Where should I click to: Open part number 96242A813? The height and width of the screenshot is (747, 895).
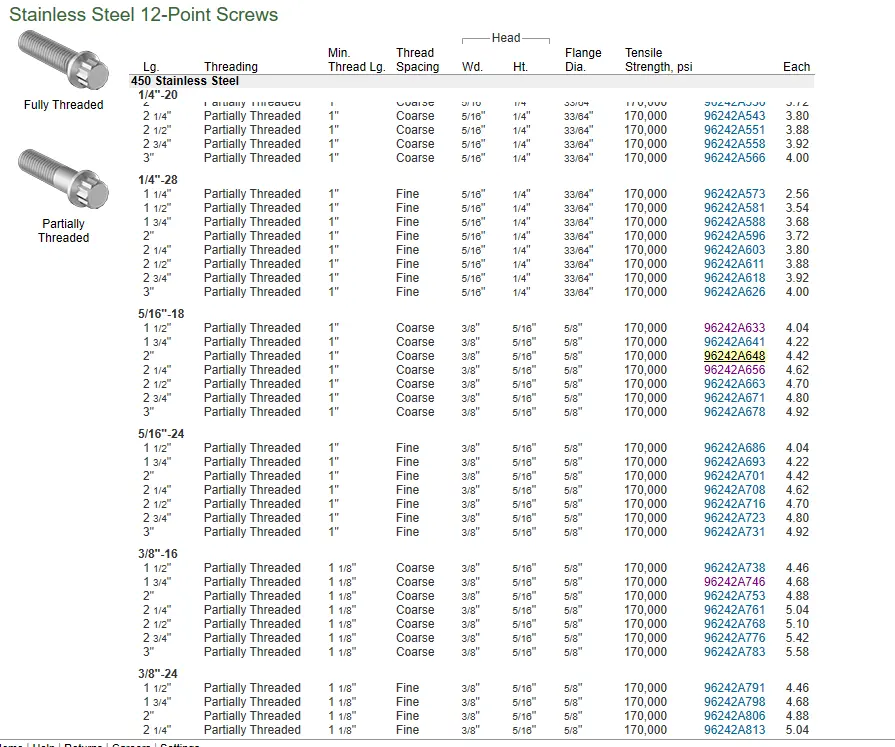point(734,730)
